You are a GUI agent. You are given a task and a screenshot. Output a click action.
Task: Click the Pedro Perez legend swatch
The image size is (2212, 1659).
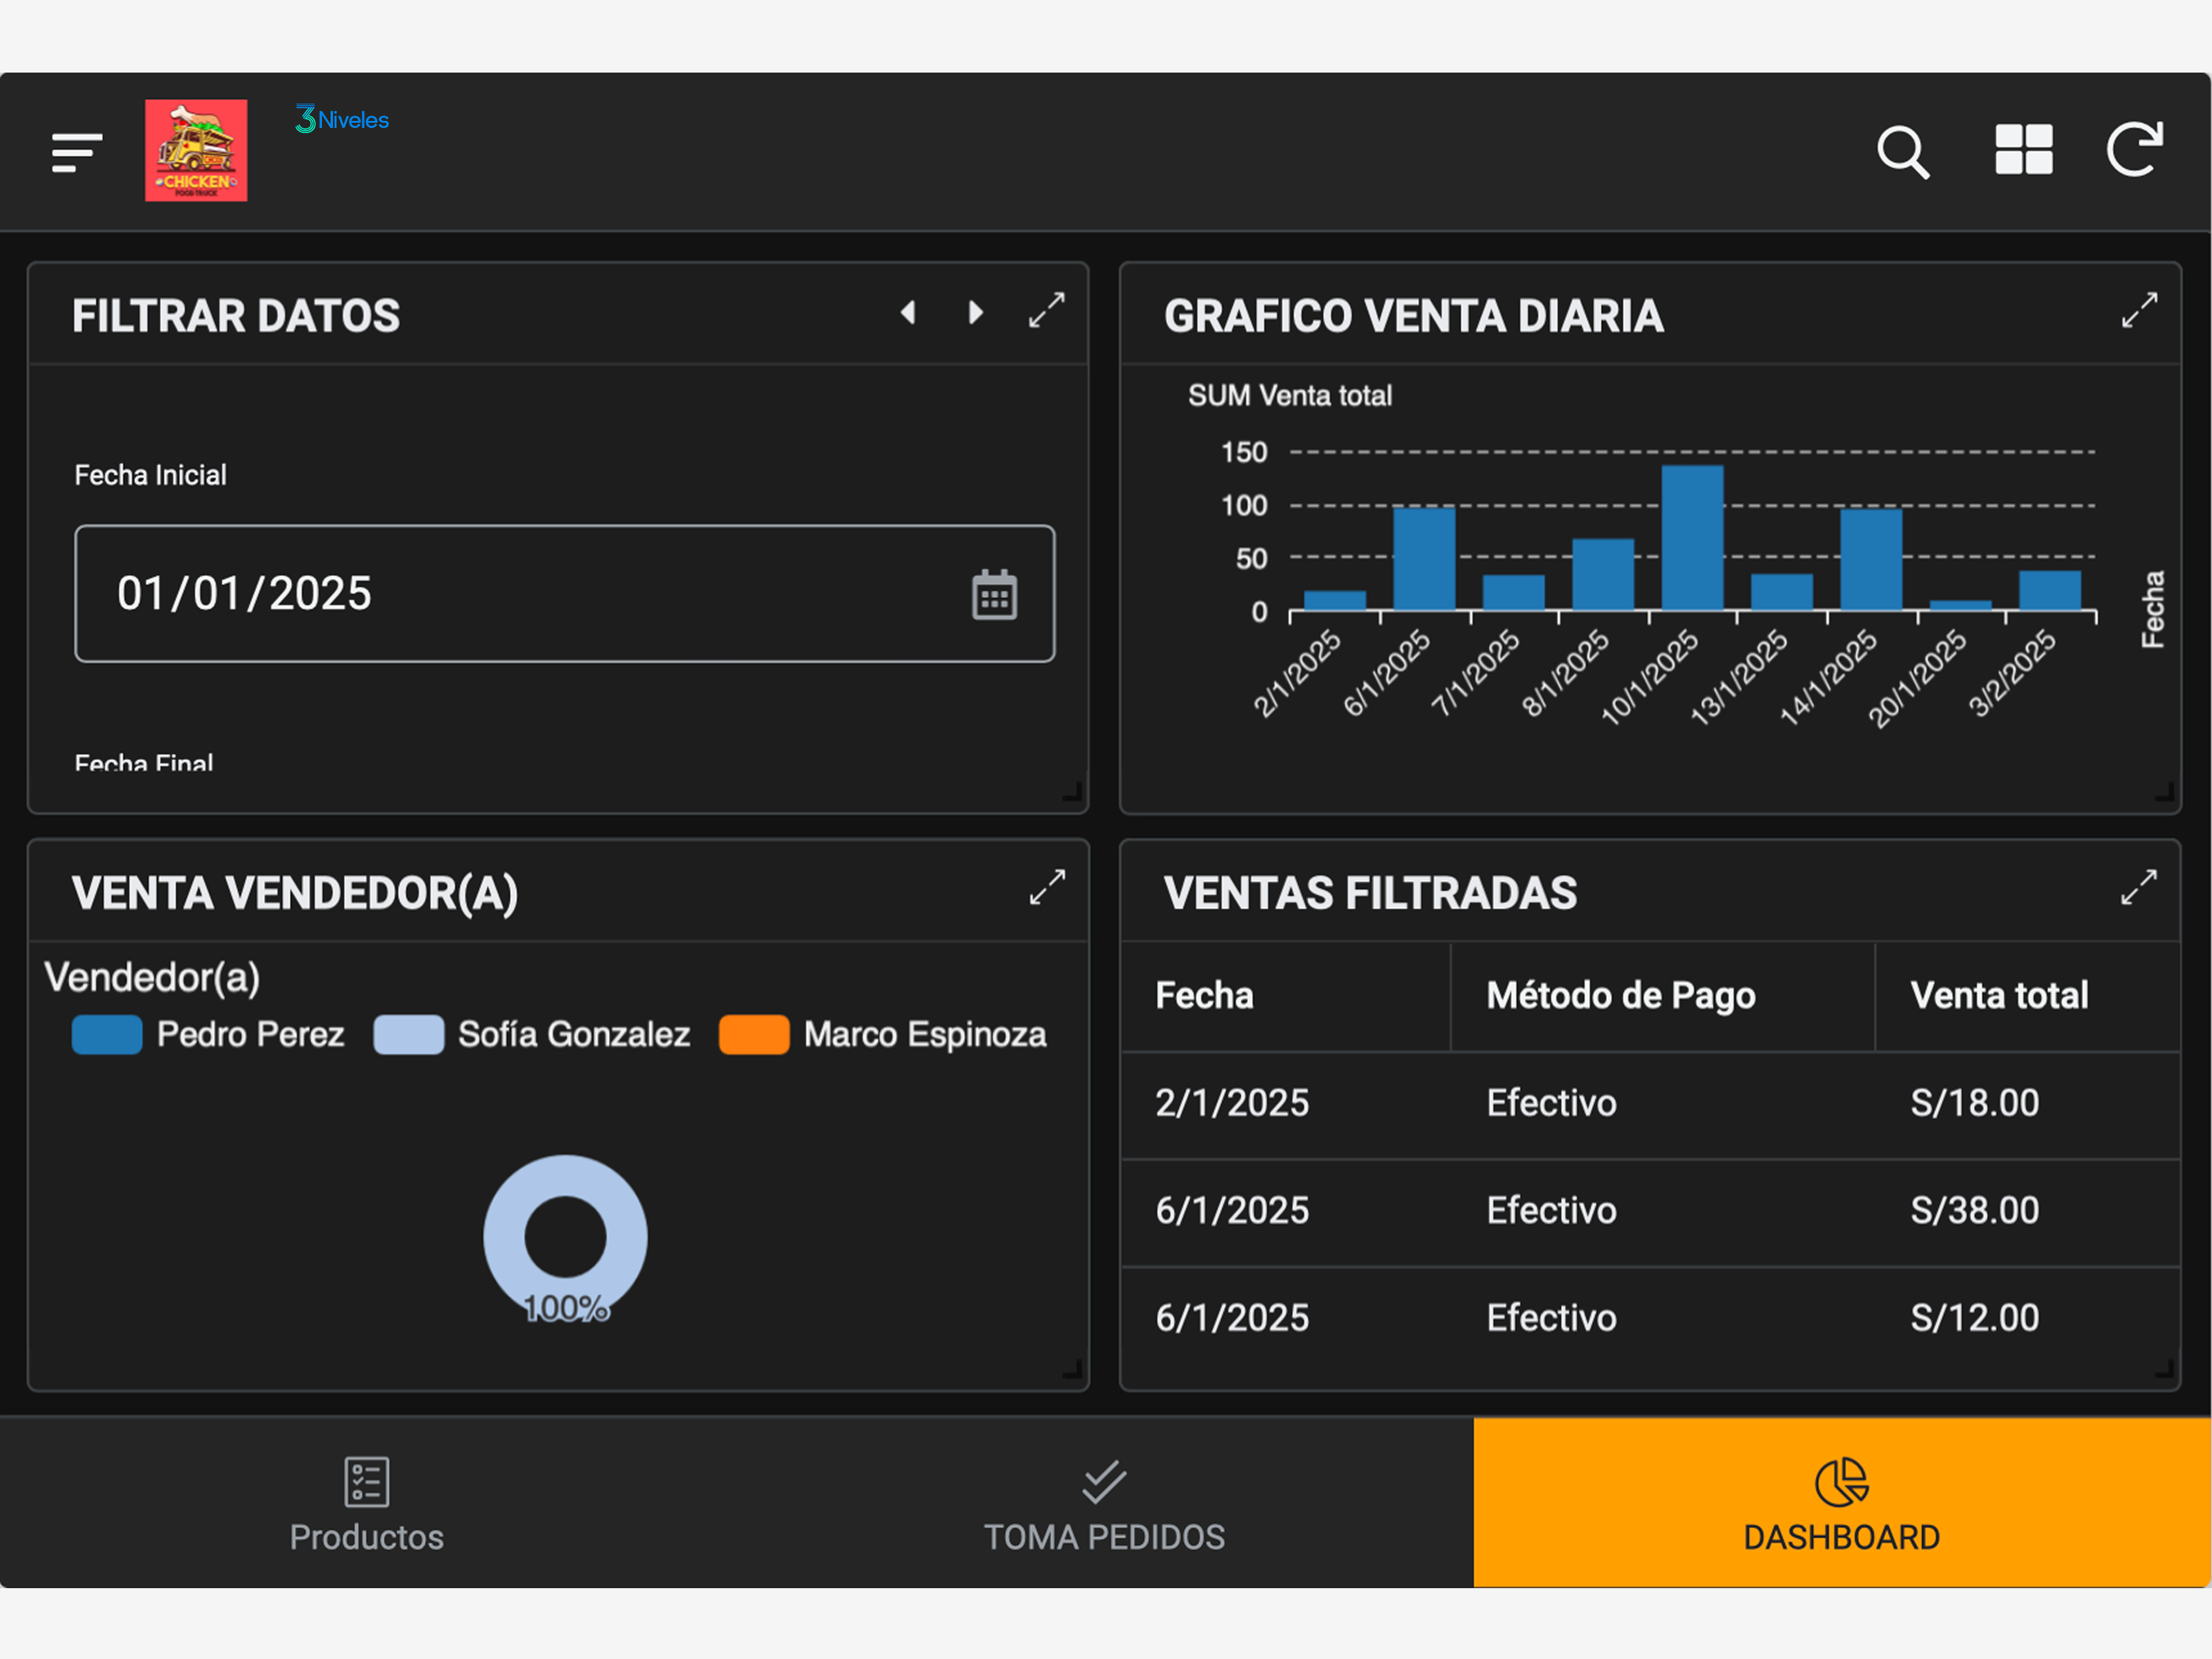[x=107, y=1035]
